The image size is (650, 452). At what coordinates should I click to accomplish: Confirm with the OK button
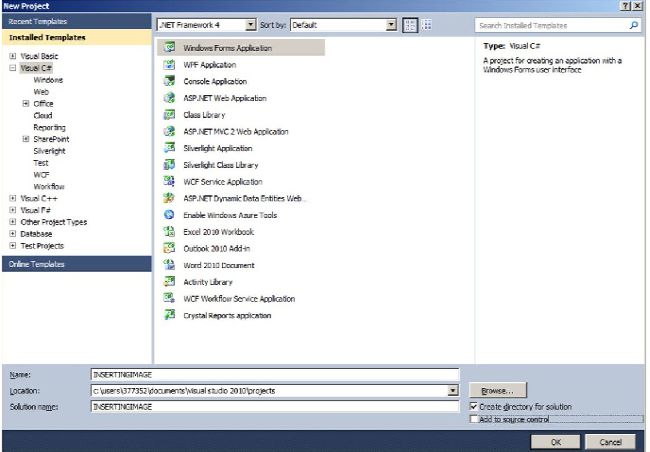[x=555, y=442]
